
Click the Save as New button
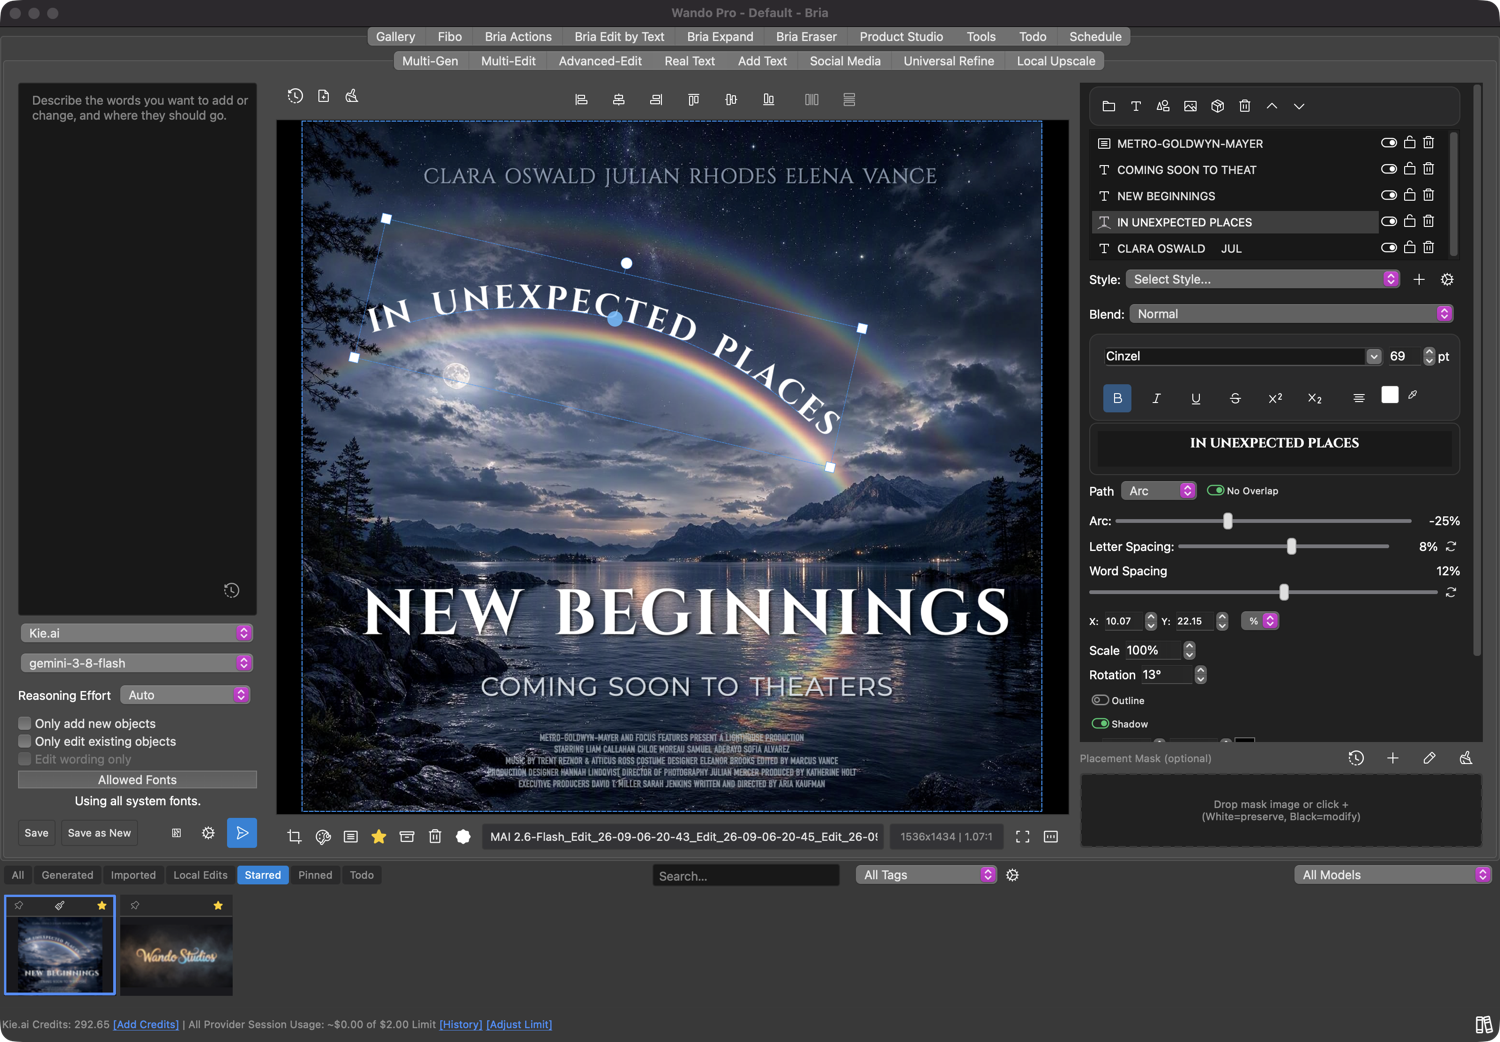click(99, 833)
